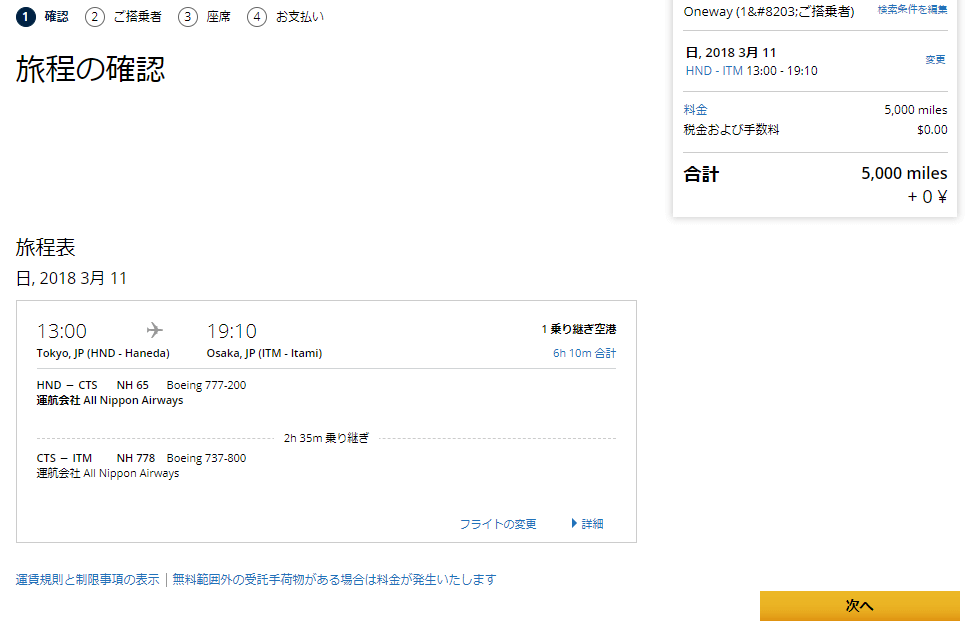The height and width of the screenshot is (629, 973).
Task: Click the airplane icon between flight times
Action: (x=154, y=331)
